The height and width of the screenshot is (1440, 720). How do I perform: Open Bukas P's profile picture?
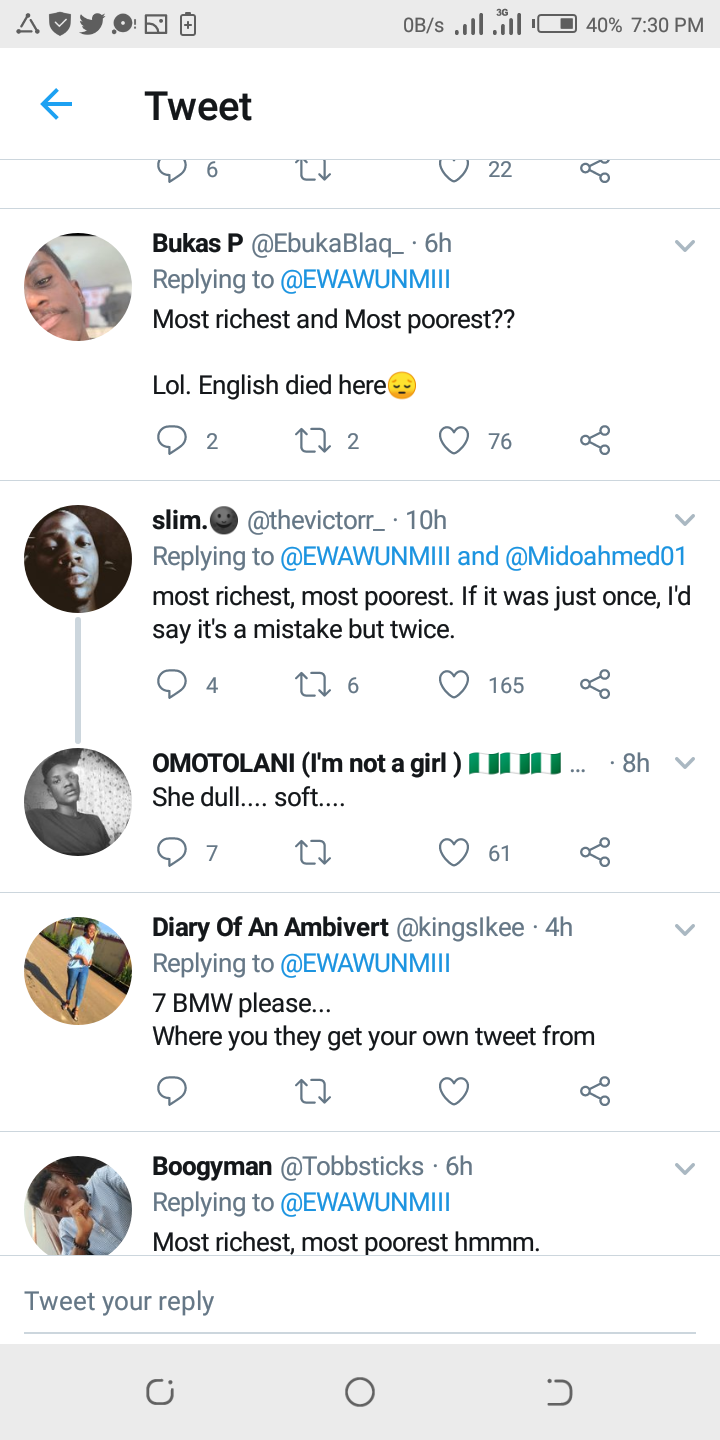[x=78, y=287]
